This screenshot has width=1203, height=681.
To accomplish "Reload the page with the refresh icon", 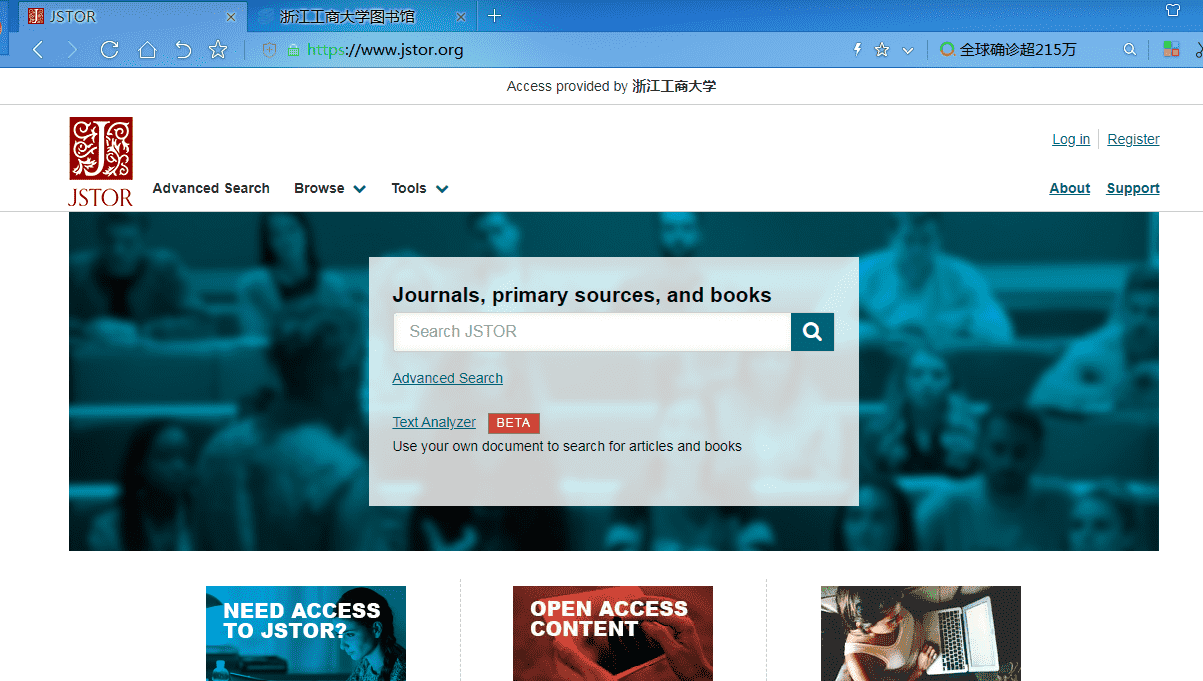I will (x=110, y=50).
